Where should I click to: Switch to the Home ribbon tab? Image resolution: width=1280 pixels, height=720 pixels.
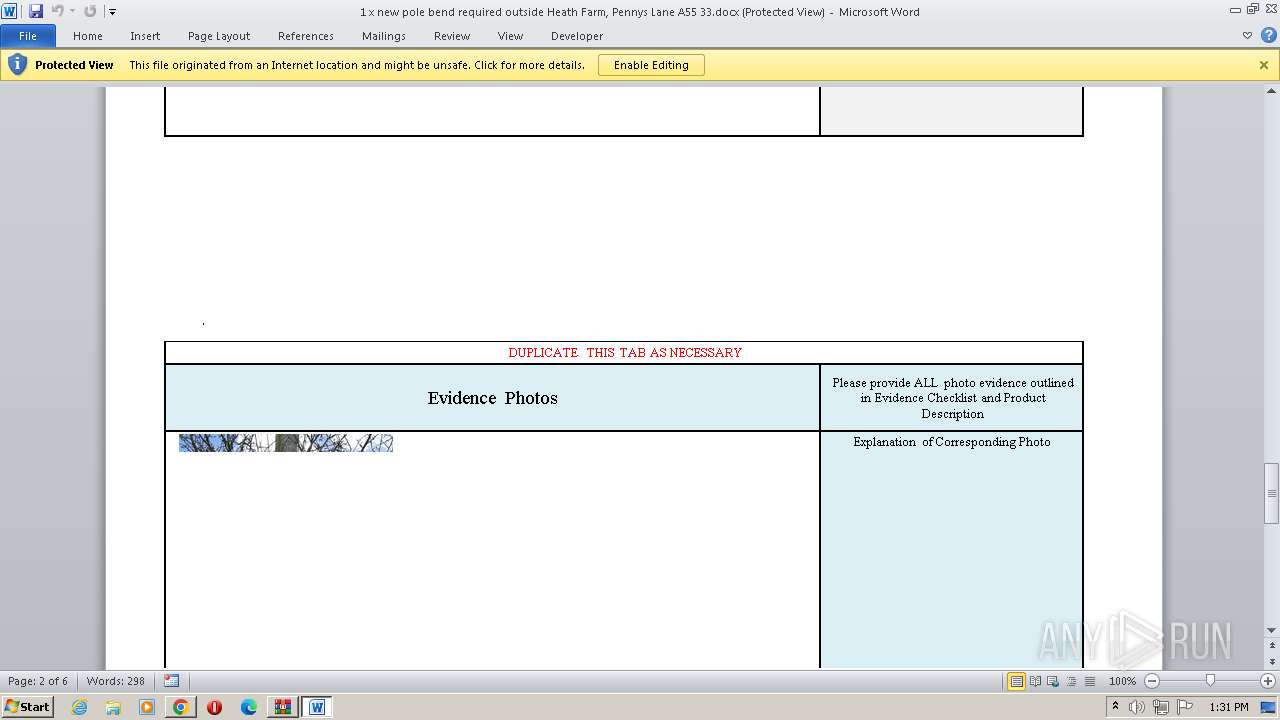pos(87,36)
